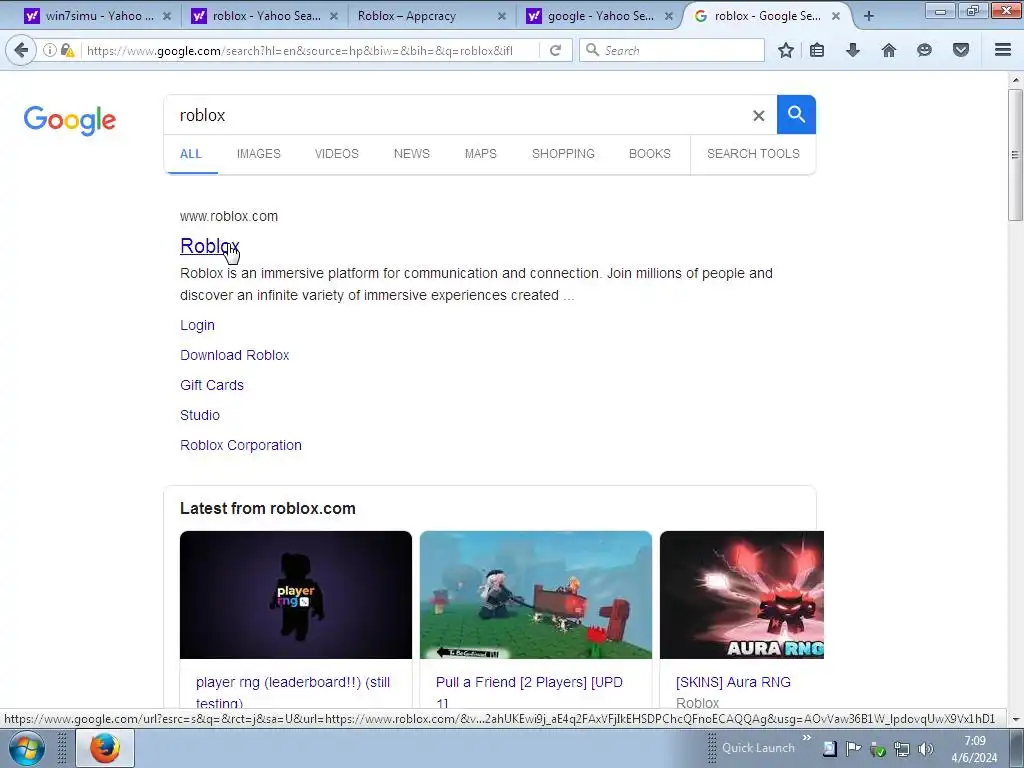This screenshot has width=1024, height=768.
Task: Close the google - Yahoo Search tab
Action: point(669,16)
